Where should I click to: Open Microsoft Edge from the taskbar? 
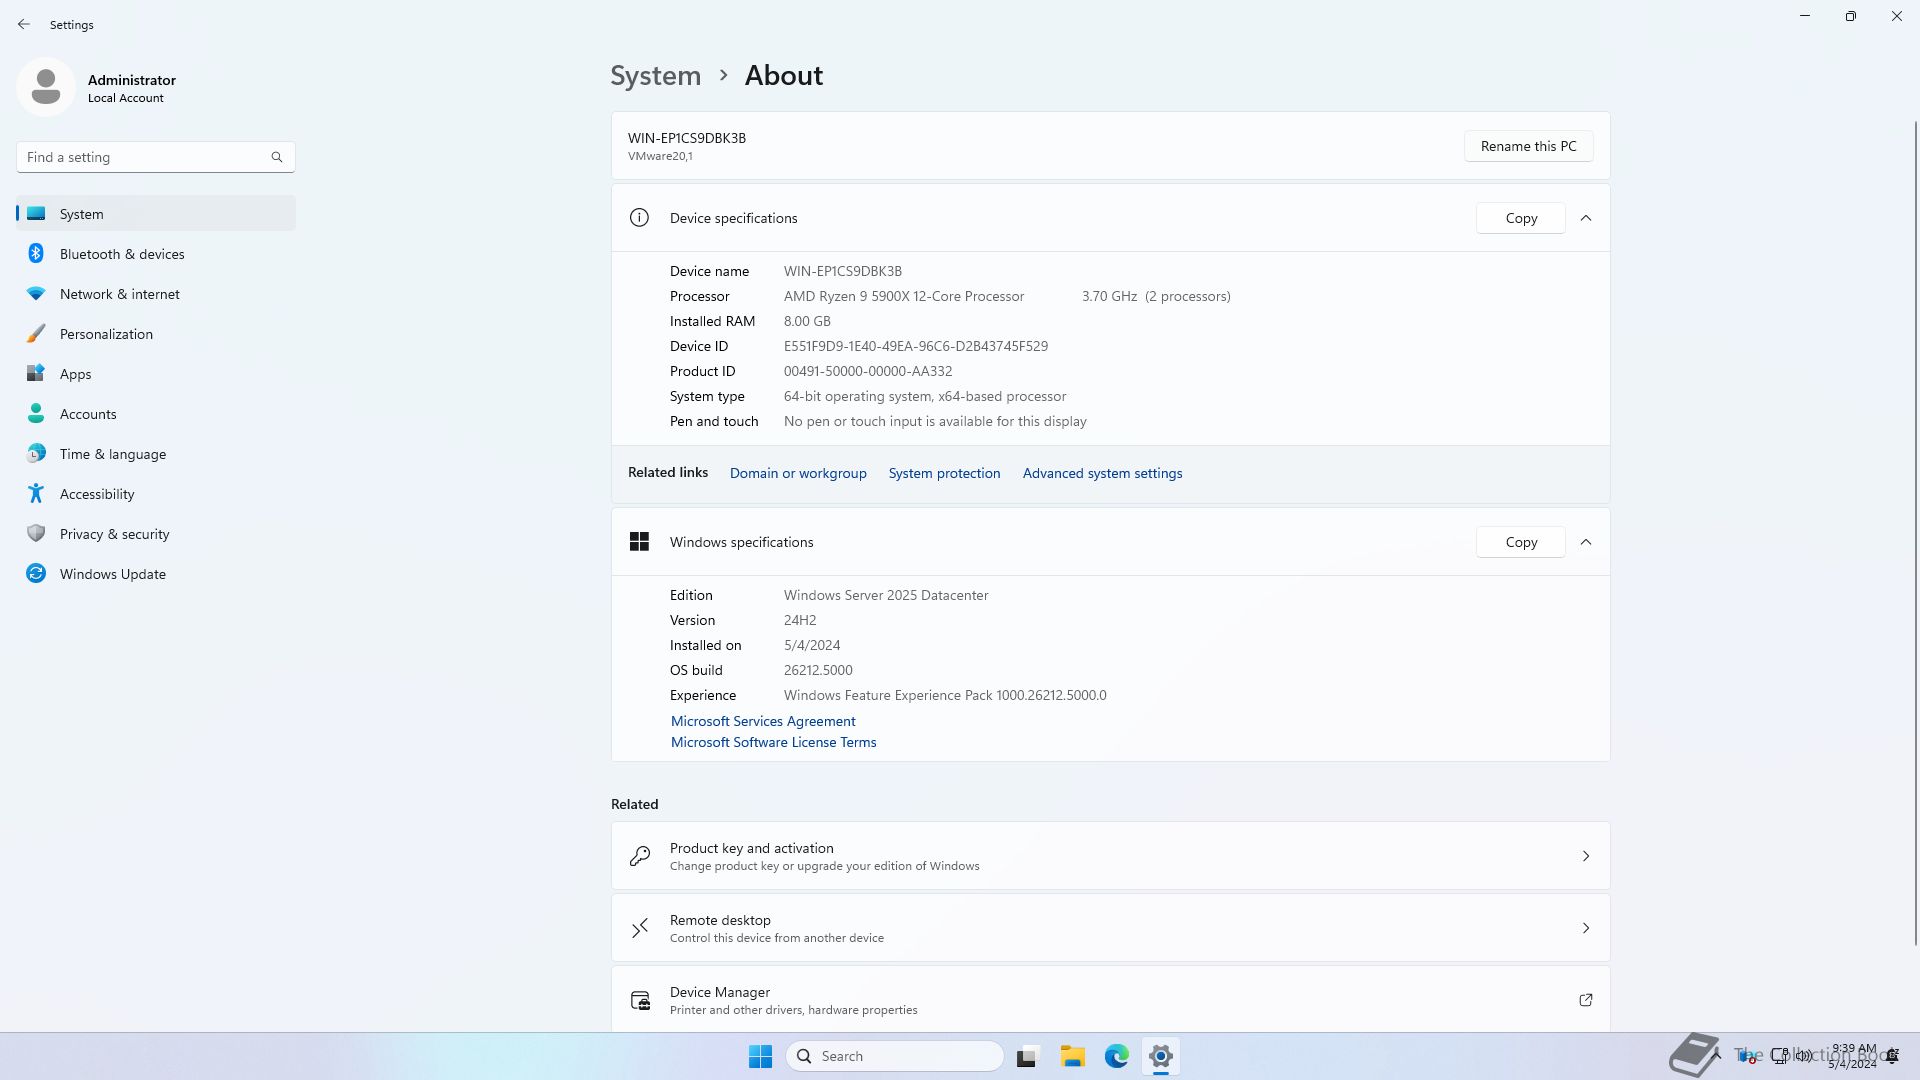pos(1116,1056)
